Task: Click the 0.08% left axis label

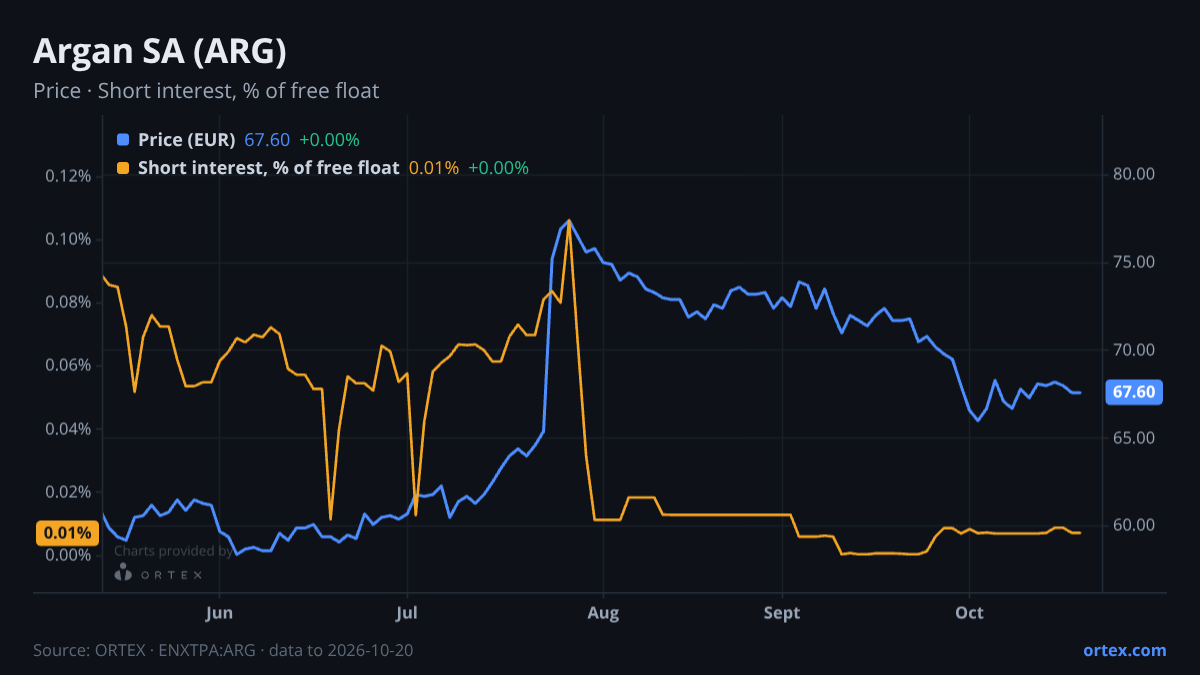Action: point(68,302)
